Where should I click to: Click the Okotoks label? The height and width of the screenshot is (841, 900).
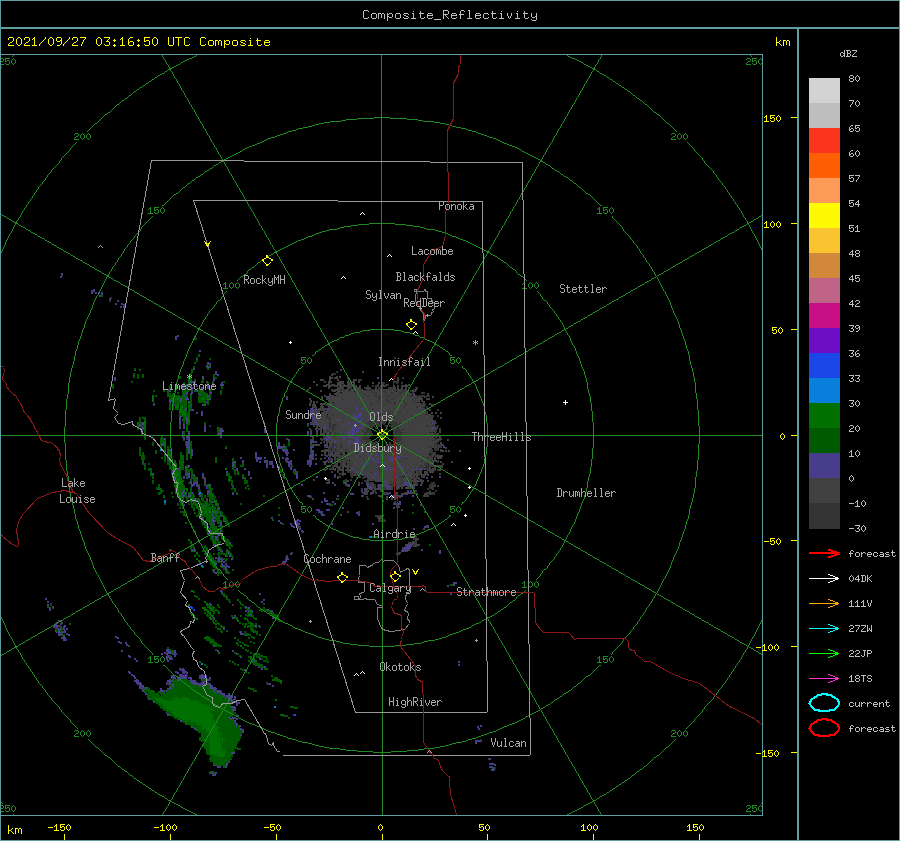click(x=400, y=667)
